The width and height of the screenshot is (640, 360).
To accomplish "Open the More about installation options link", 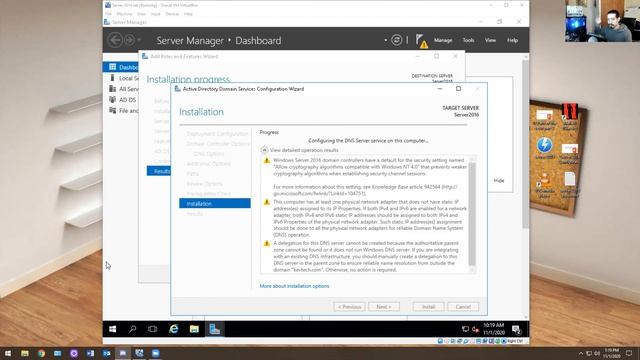I will click(x=294, y=286).
